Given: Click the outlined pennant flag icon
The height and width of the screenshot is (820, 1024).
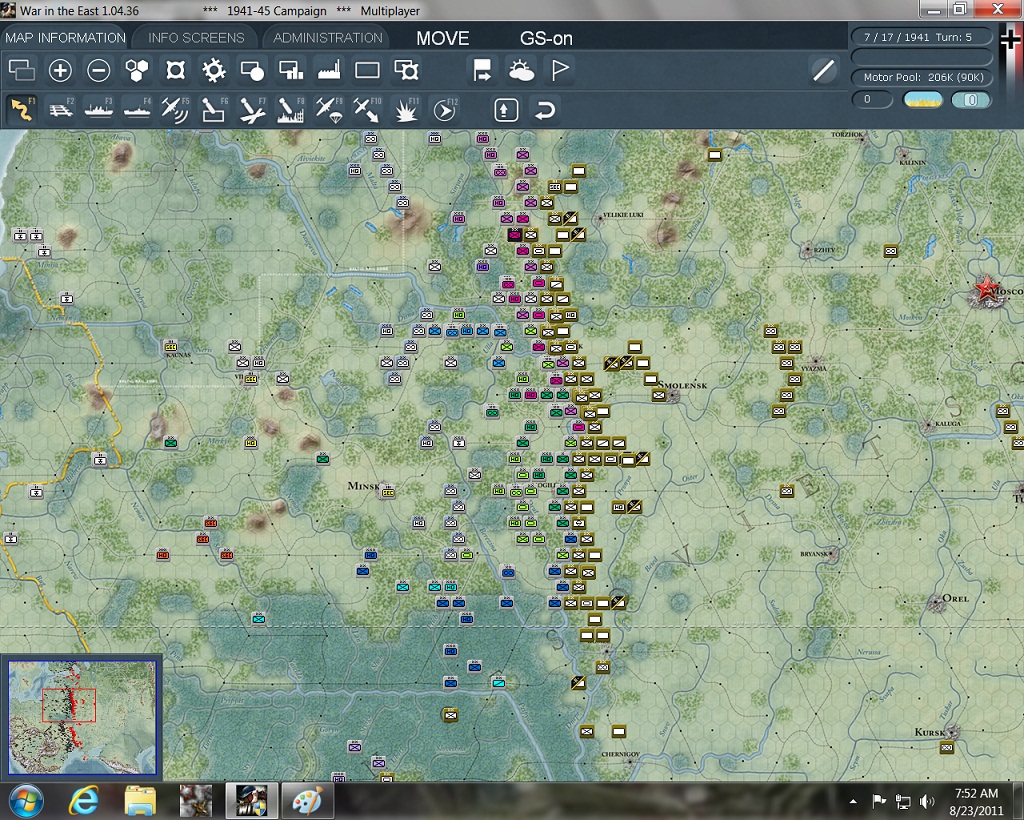Looking at the screenshot, I should click(x=560, y=70).
